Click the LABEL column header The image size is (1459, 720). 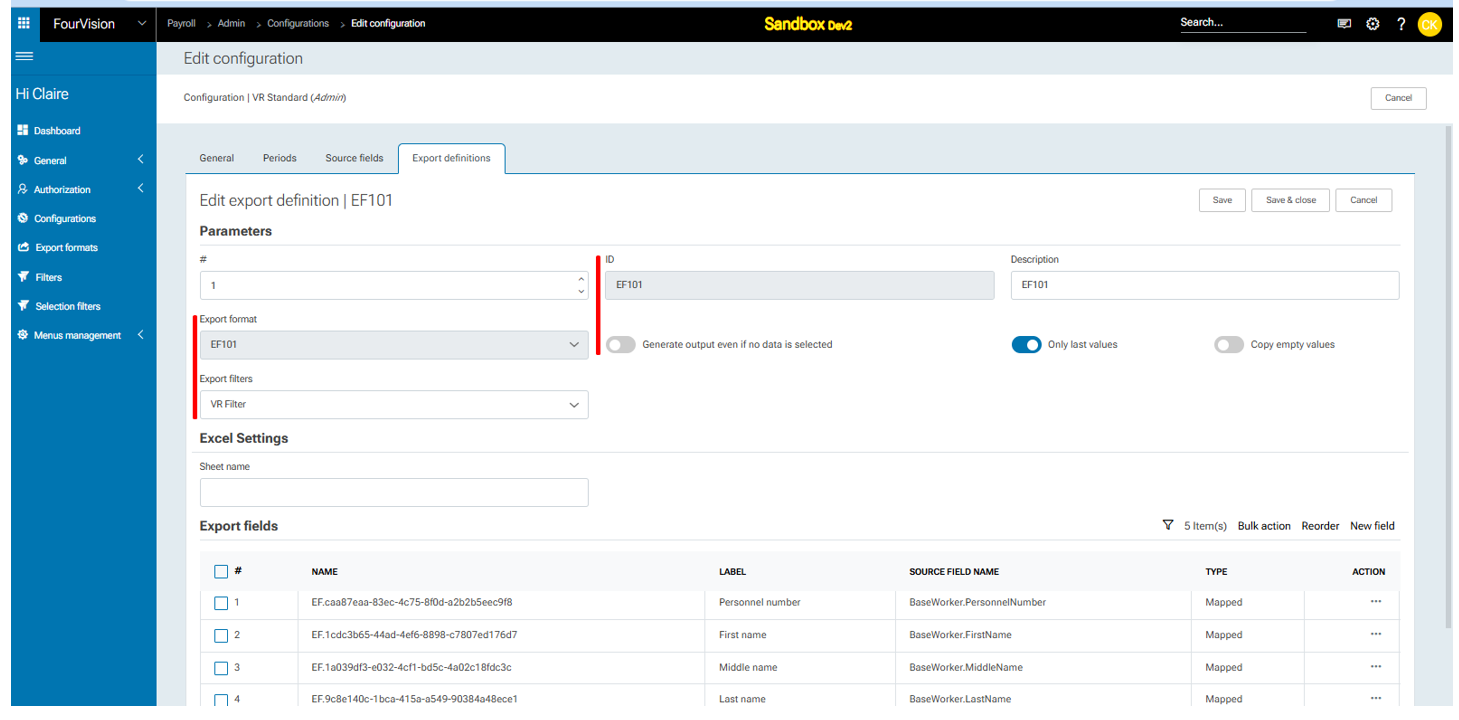[732, 572]
